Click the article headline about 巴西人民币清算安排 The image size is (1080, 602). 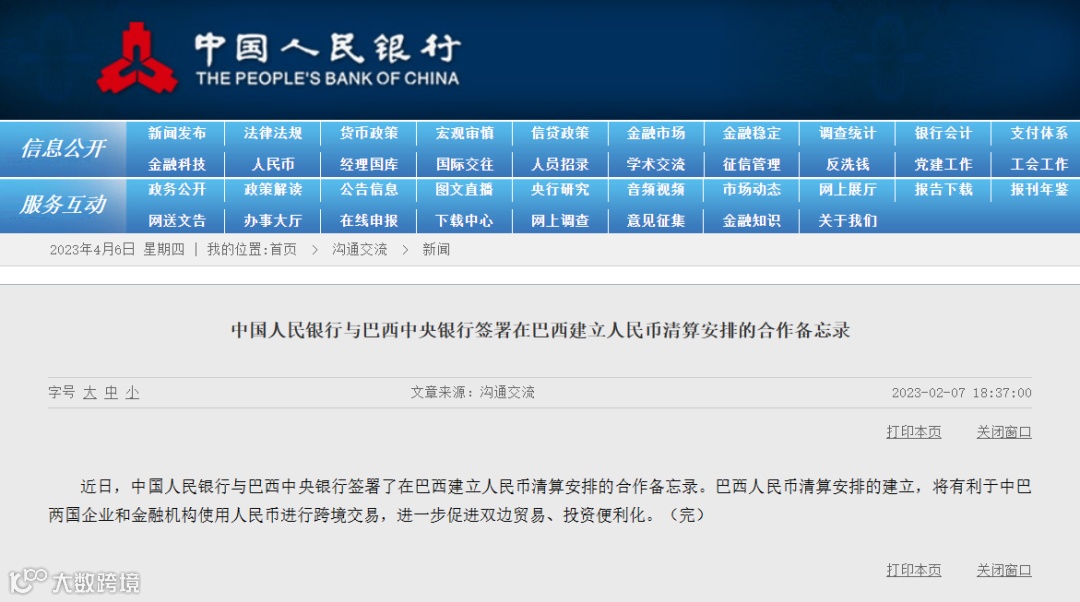pos(541,331)
